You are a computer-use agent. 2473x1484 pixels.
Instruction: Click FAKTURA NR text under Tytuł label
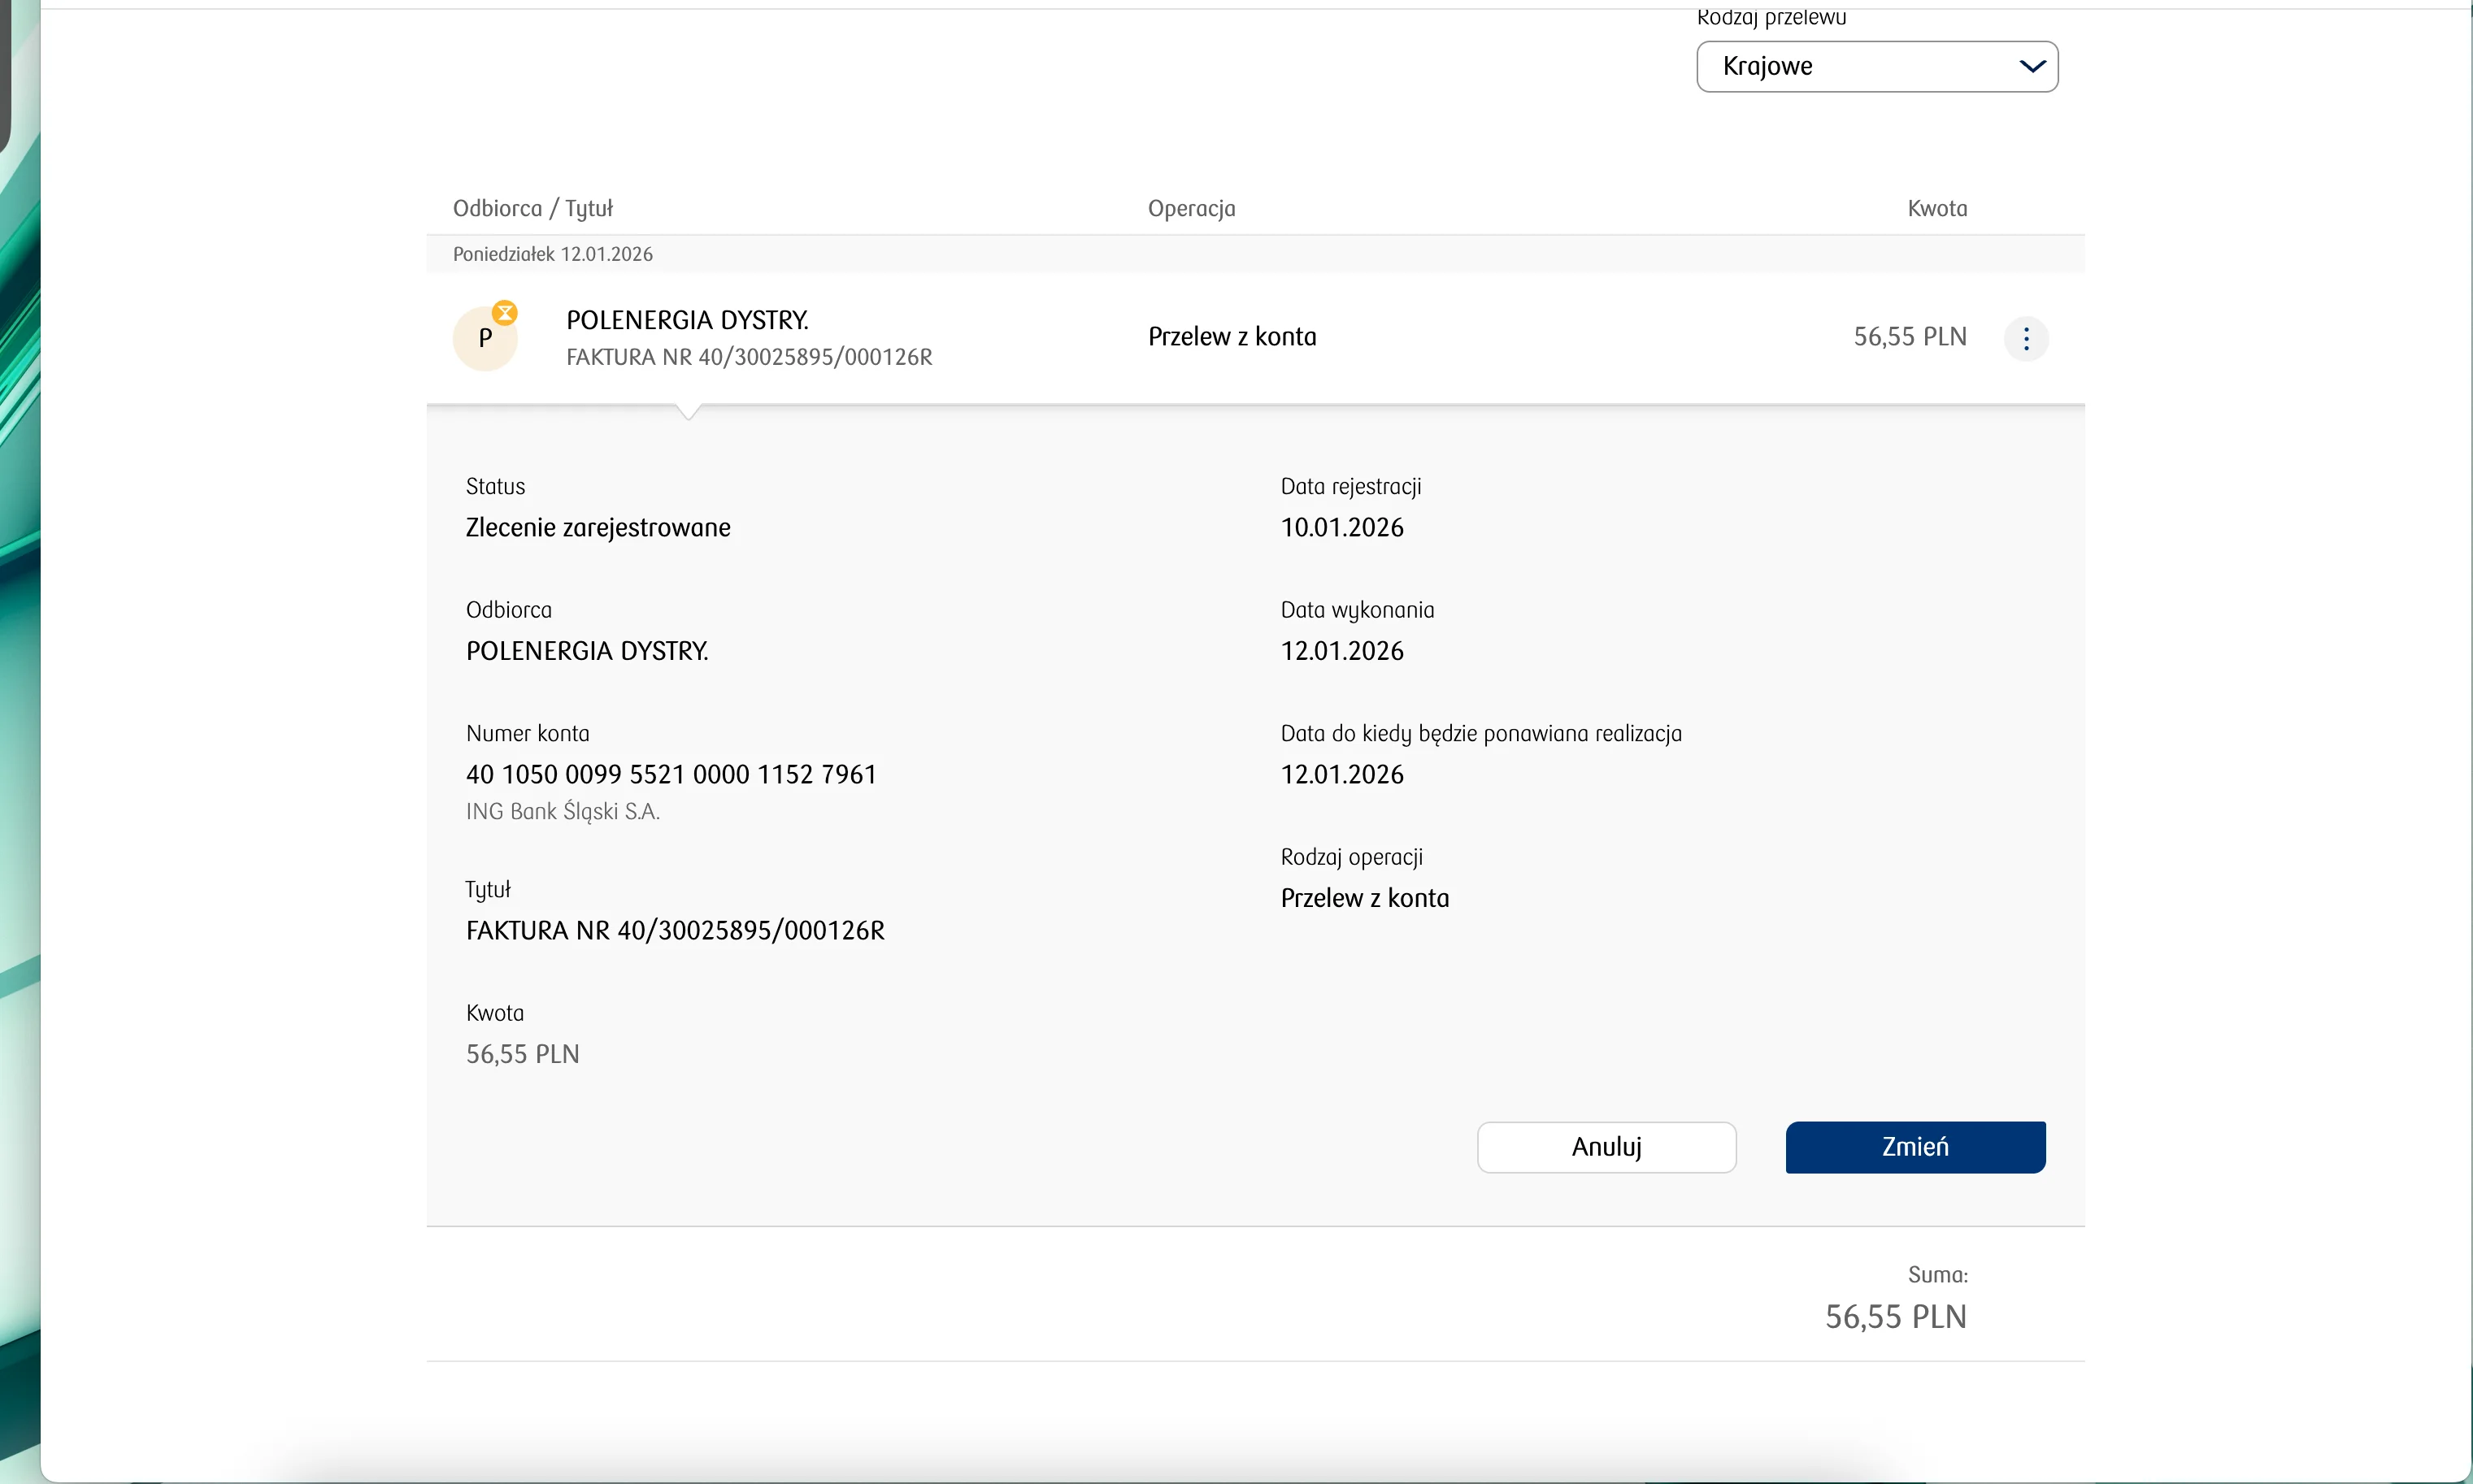click(675, 930)
